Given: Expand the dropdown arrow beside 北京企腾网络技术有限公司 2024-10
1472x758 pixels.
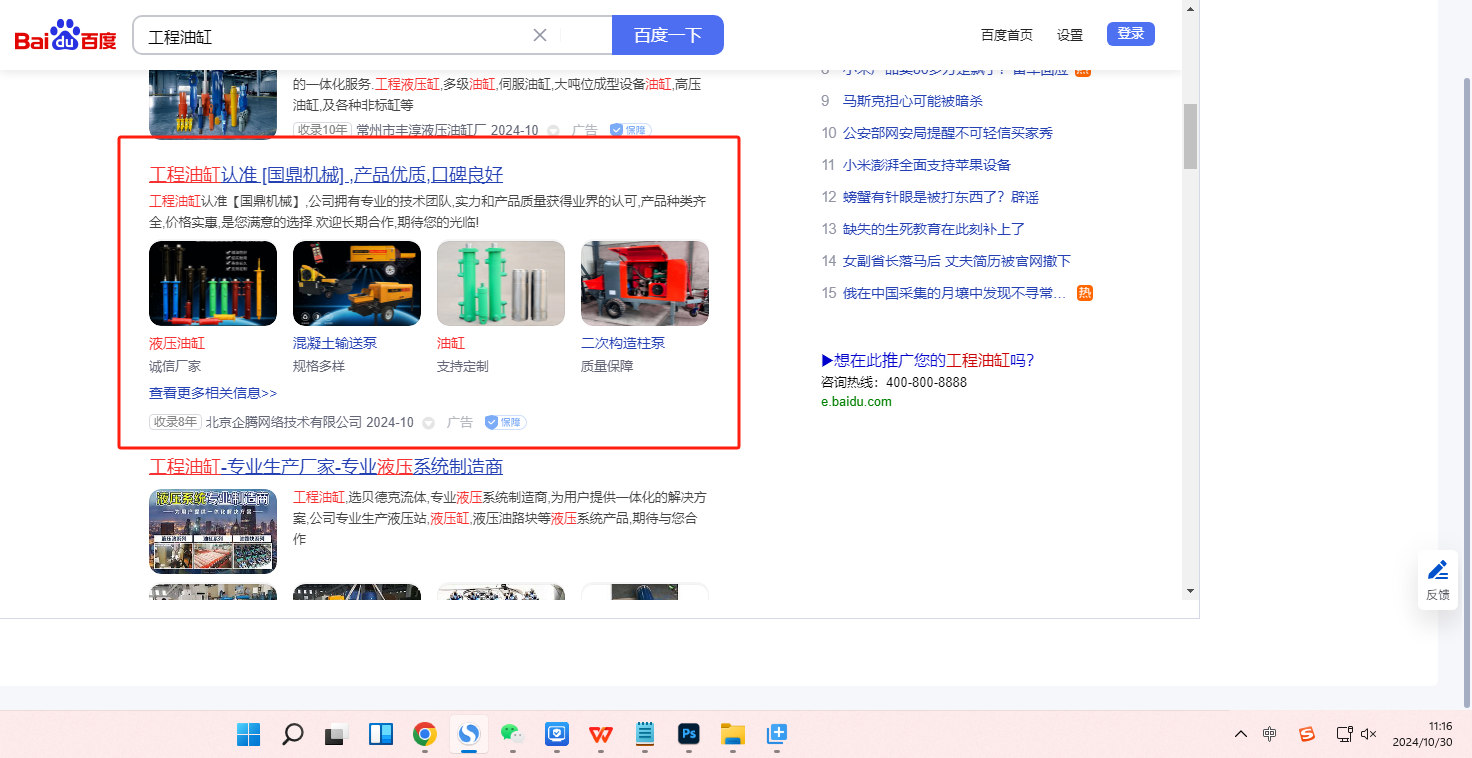Looking at the screenshot, I should click(429, 423).
